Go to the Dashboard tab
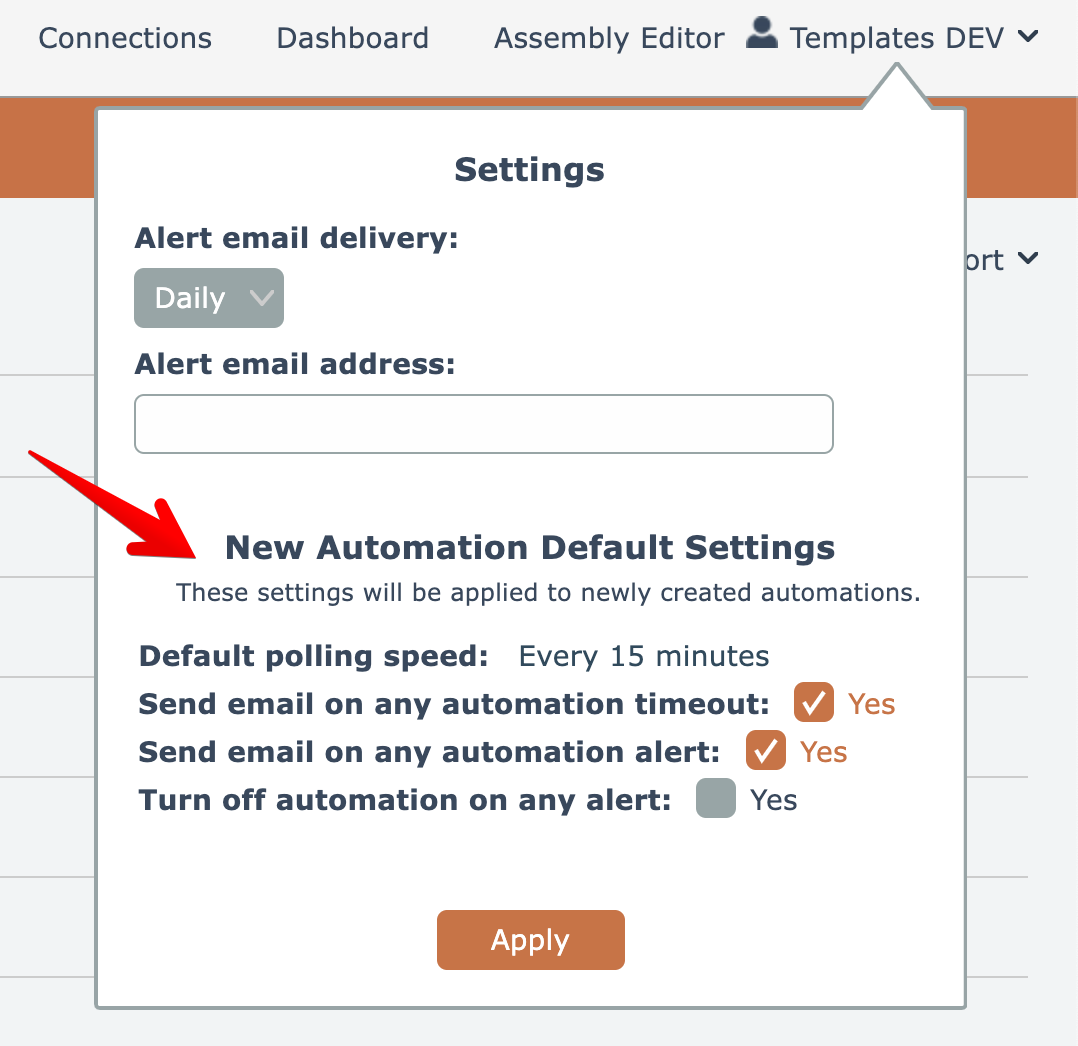 tap(352, 39)
